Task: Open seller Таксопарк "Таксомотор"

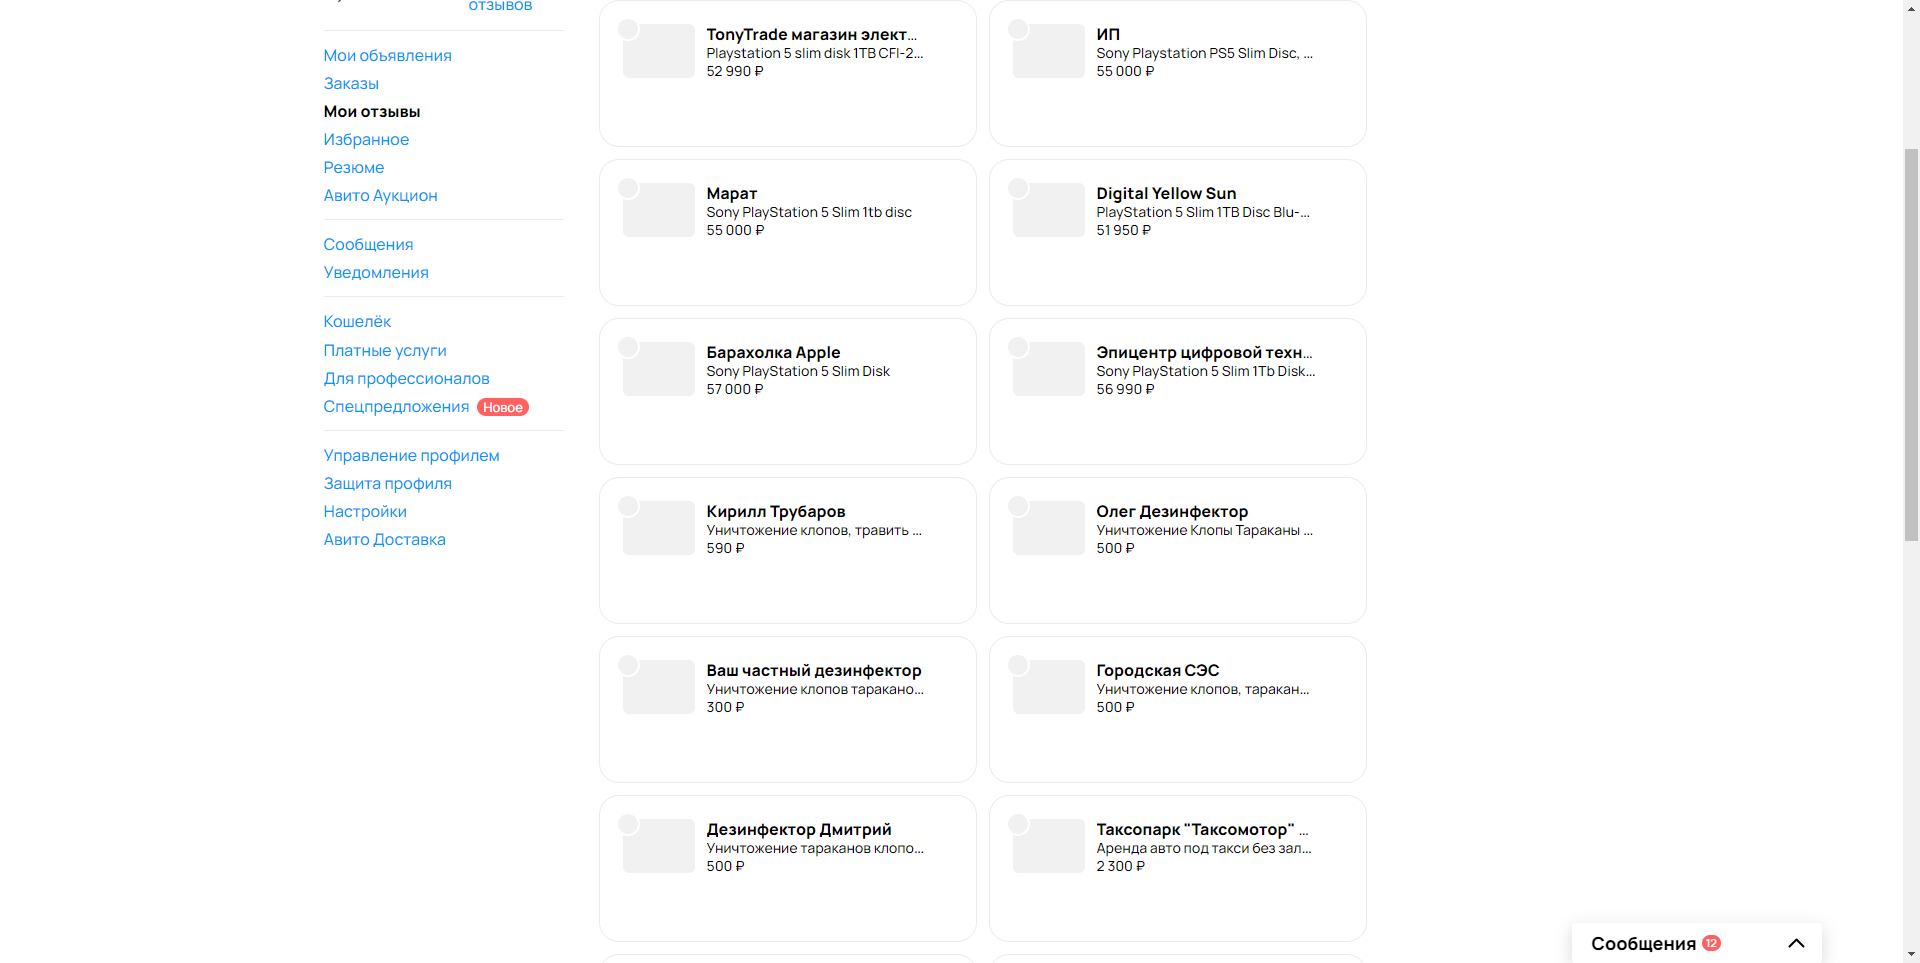Action: tap(1202, 830)
